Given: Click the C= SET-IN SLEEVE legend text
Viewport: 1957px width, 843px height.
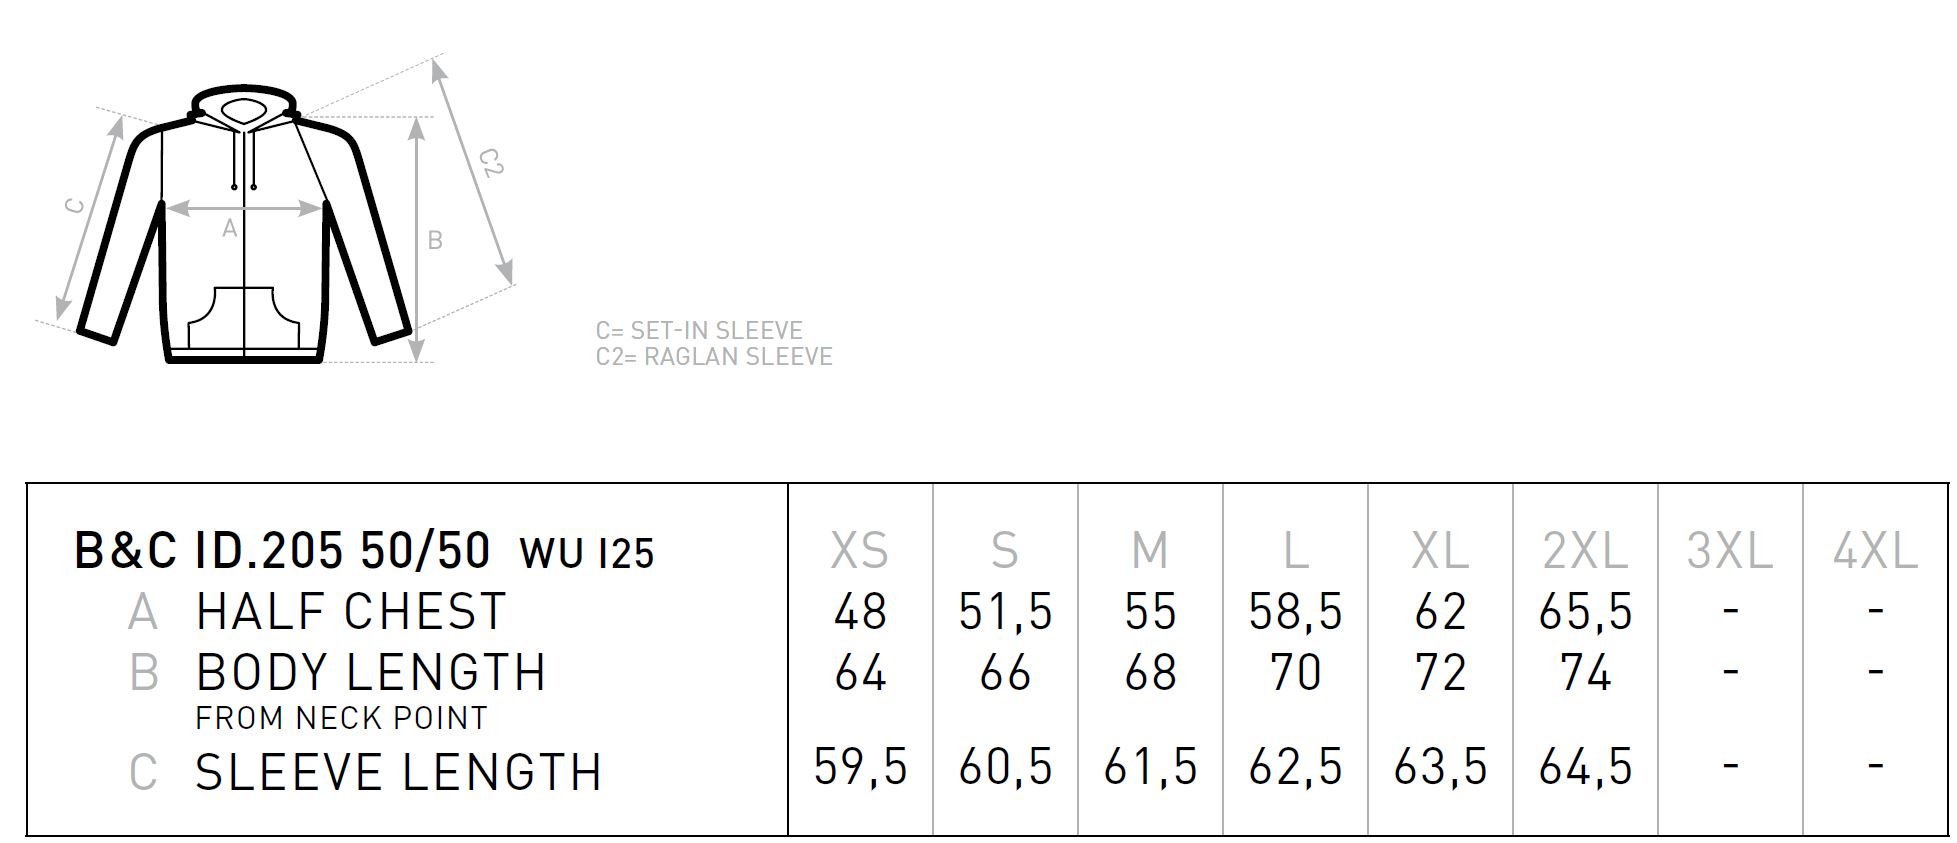Looking at the screenshot, I should 699,331.
